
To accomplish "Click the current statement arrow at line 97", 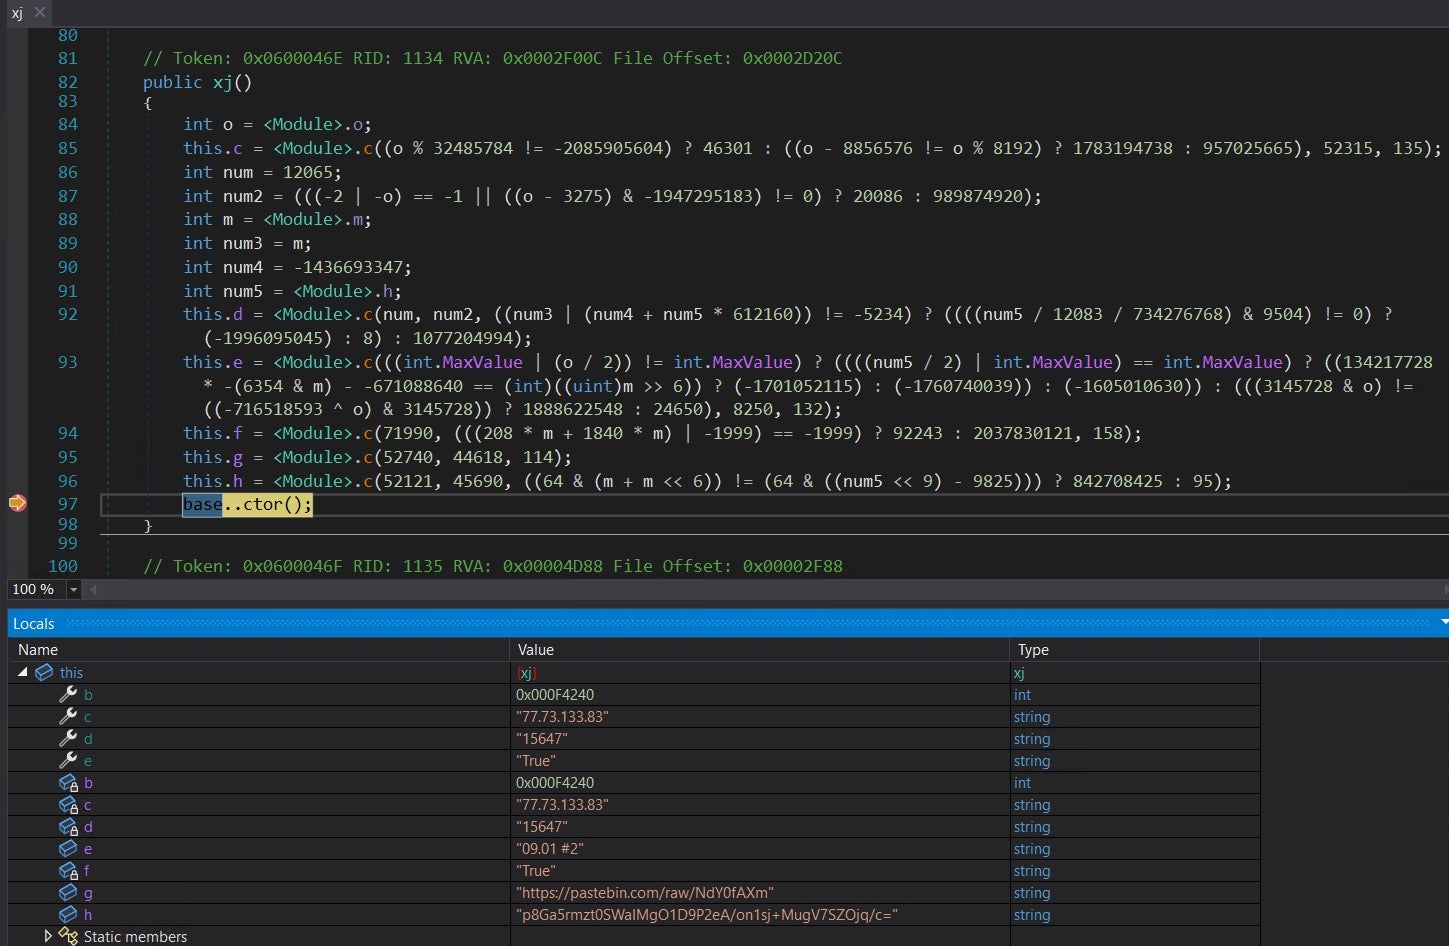I will pyautogui.click(x=17, y=503).
